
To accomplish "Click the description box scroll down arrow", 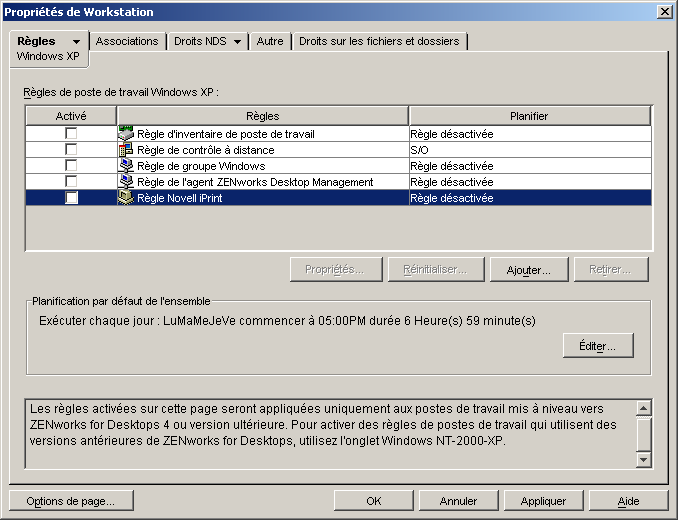I will point(643,459).
